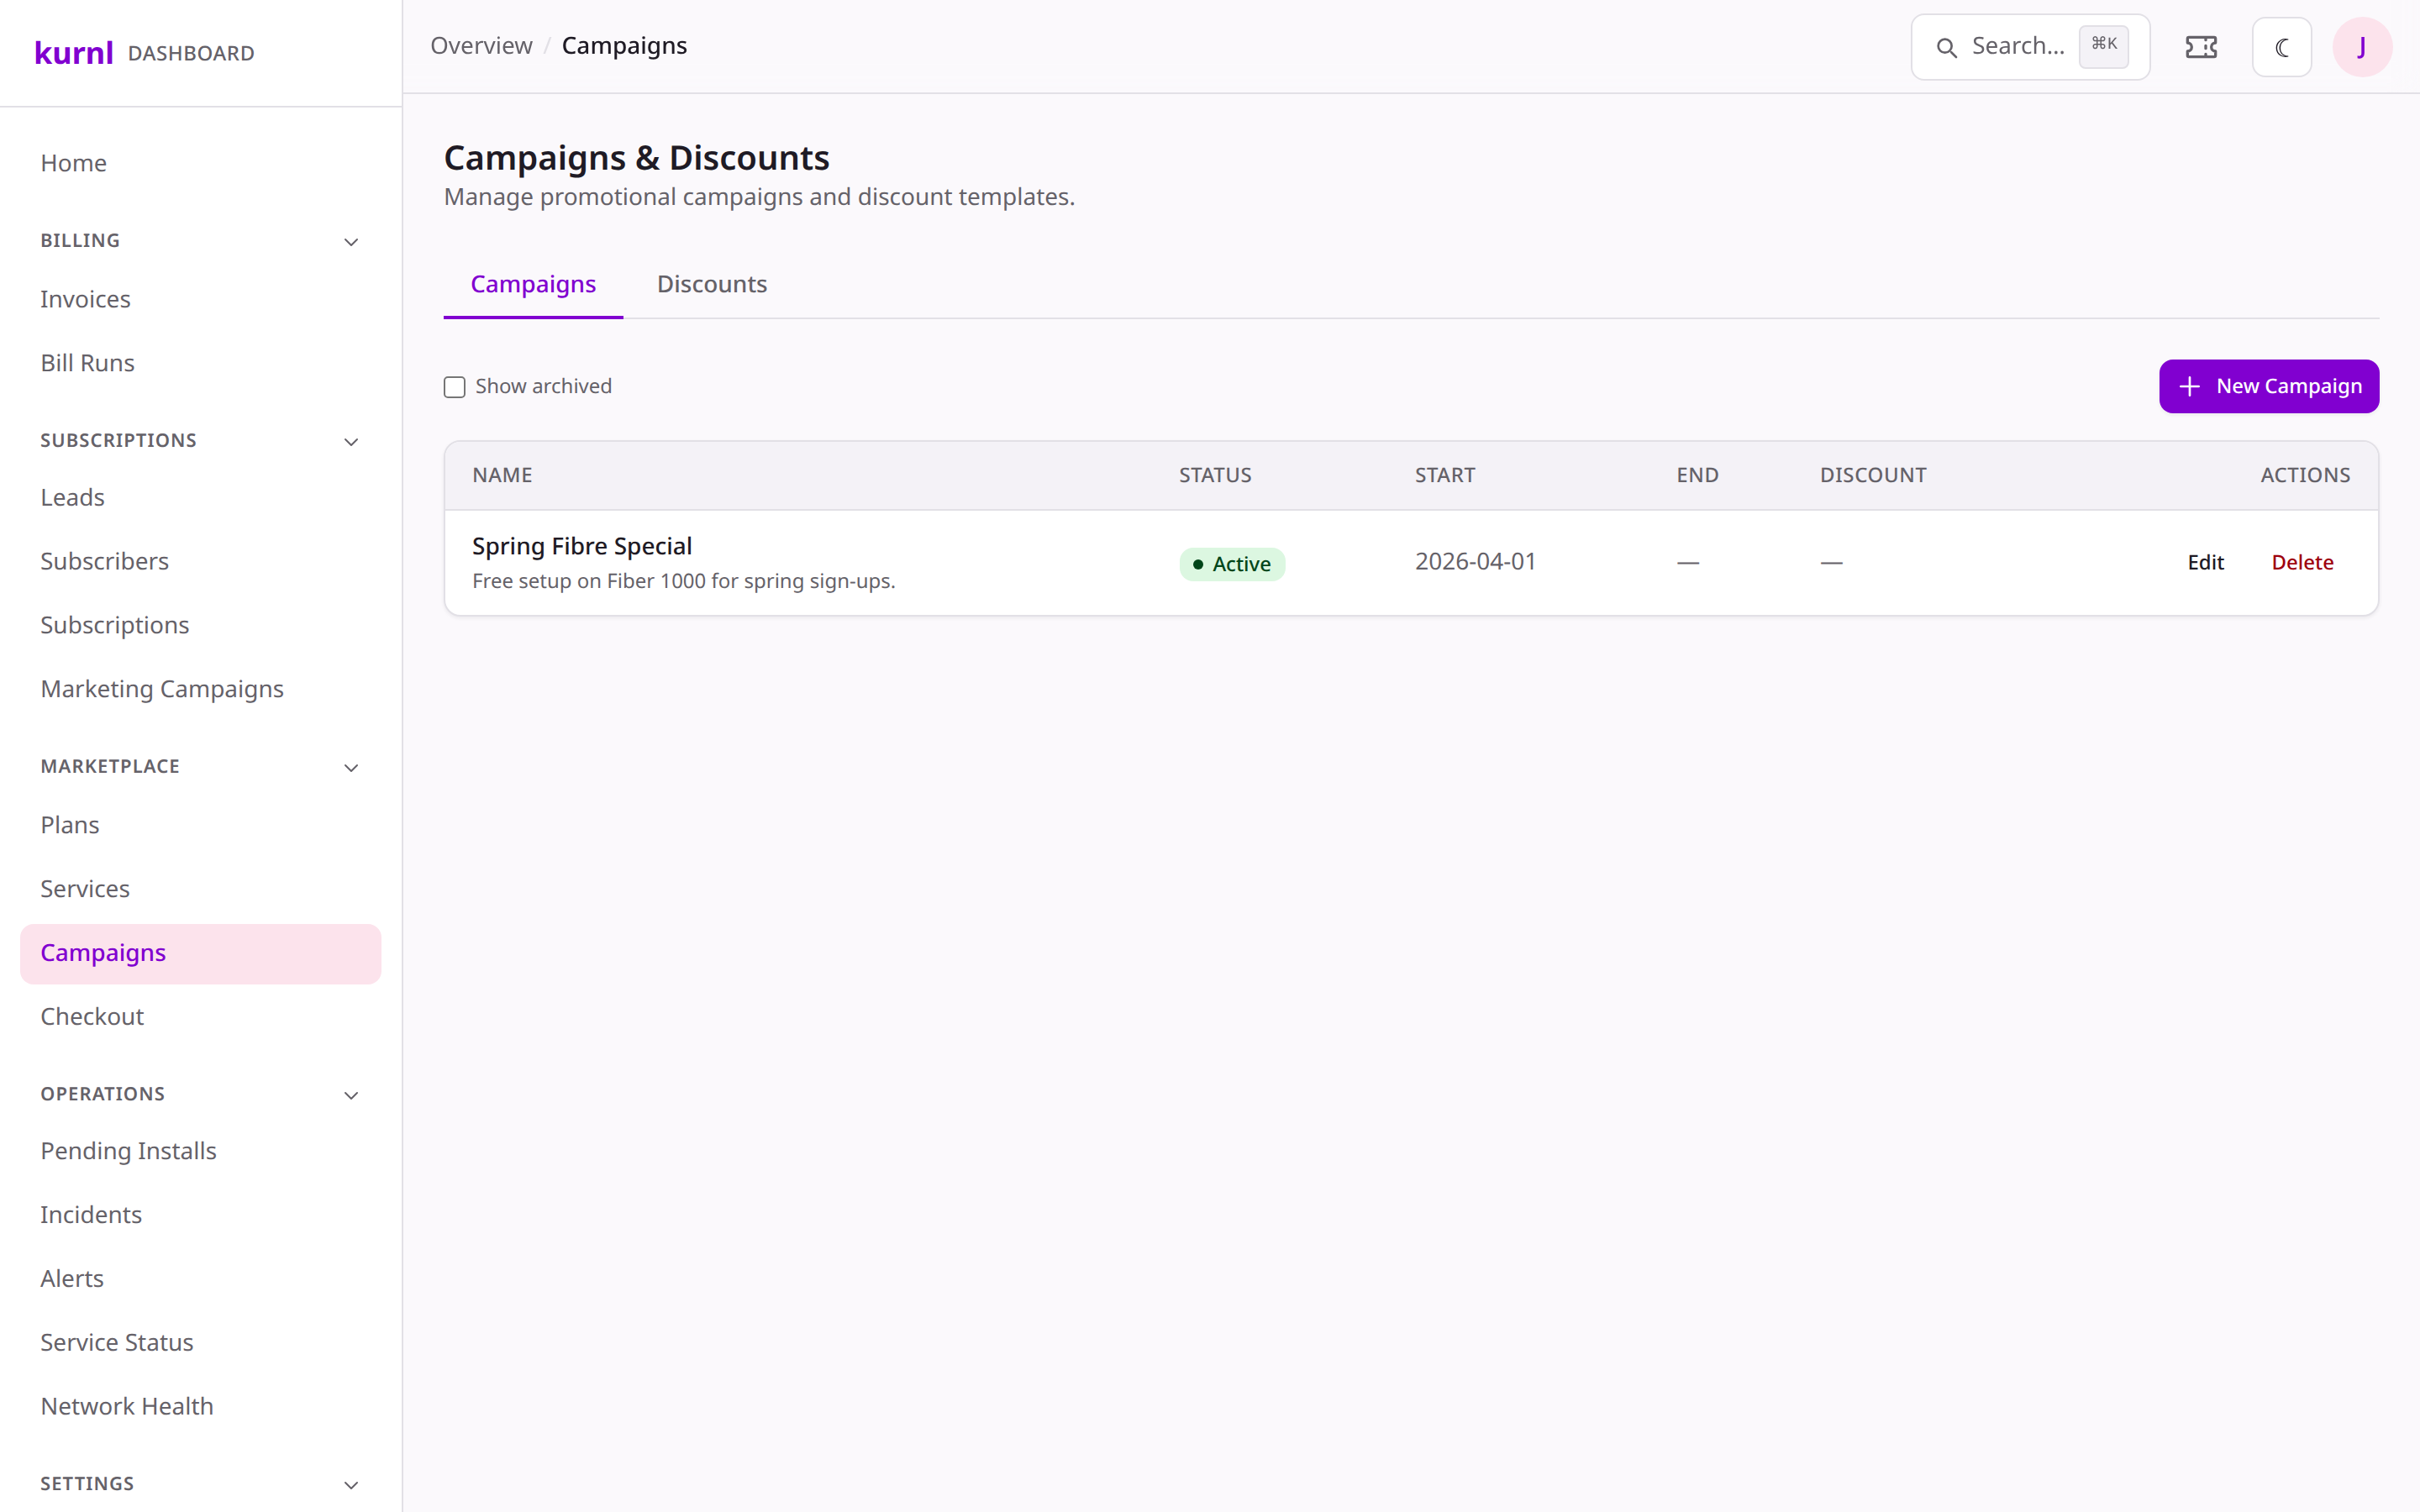Open Subscribers page
This screenshot has width=2420, height=1512.
tap(200, 561)
